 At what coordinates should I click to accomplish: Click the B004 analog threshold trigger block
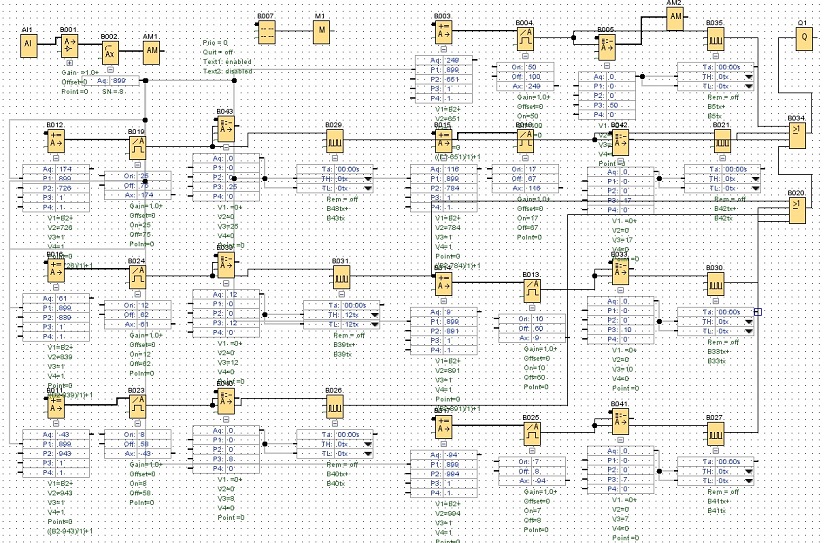[x=525, y=39]
